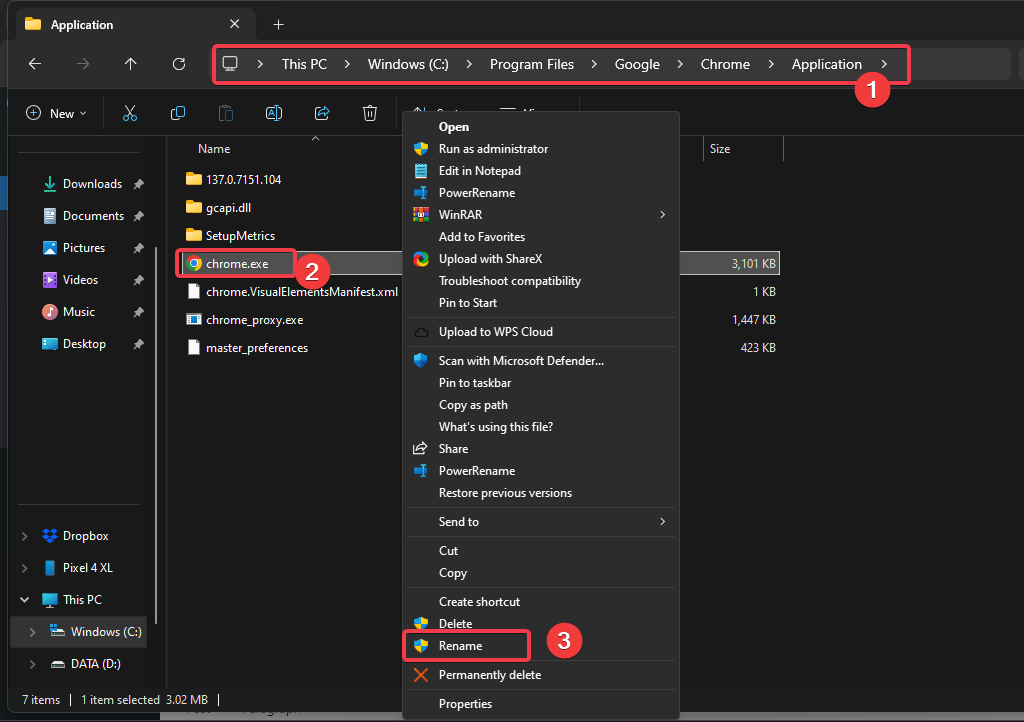Choose Properties in context menu
This screenshot has width=1024, height=722.
[541, 703]
